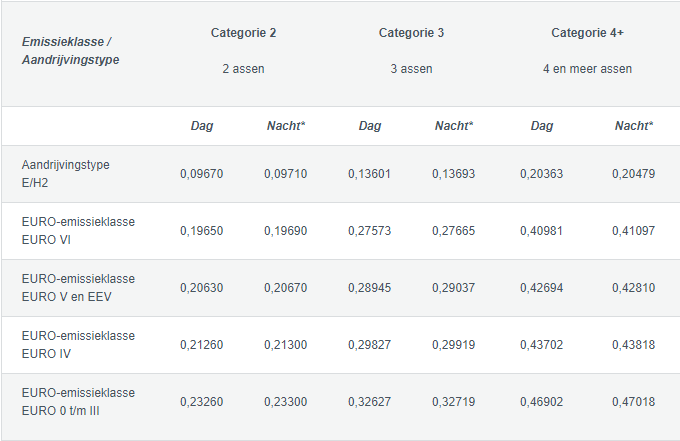Click the cell with value 0,09670
Image resolution: width=680 pixels, height=441 pixels.
[x=201, y=174]
